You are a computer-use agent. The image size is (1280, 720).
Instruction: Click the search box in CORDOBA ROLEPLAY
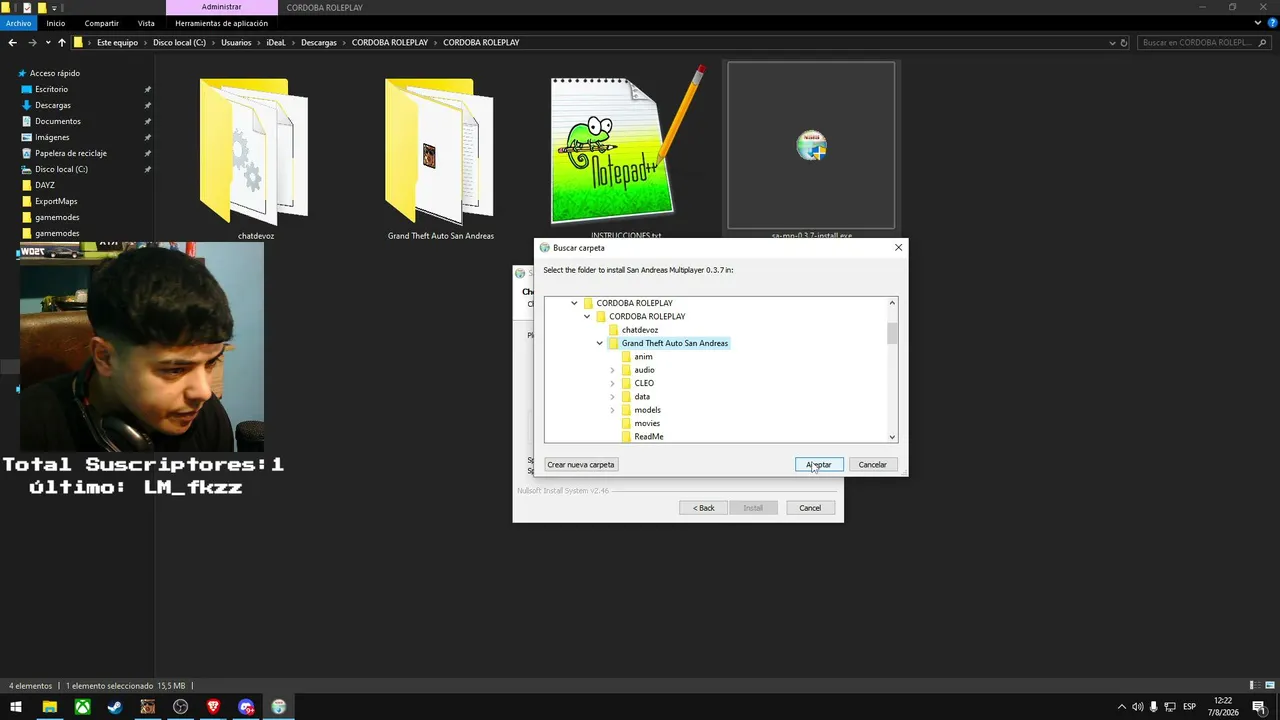(1202, 43)
